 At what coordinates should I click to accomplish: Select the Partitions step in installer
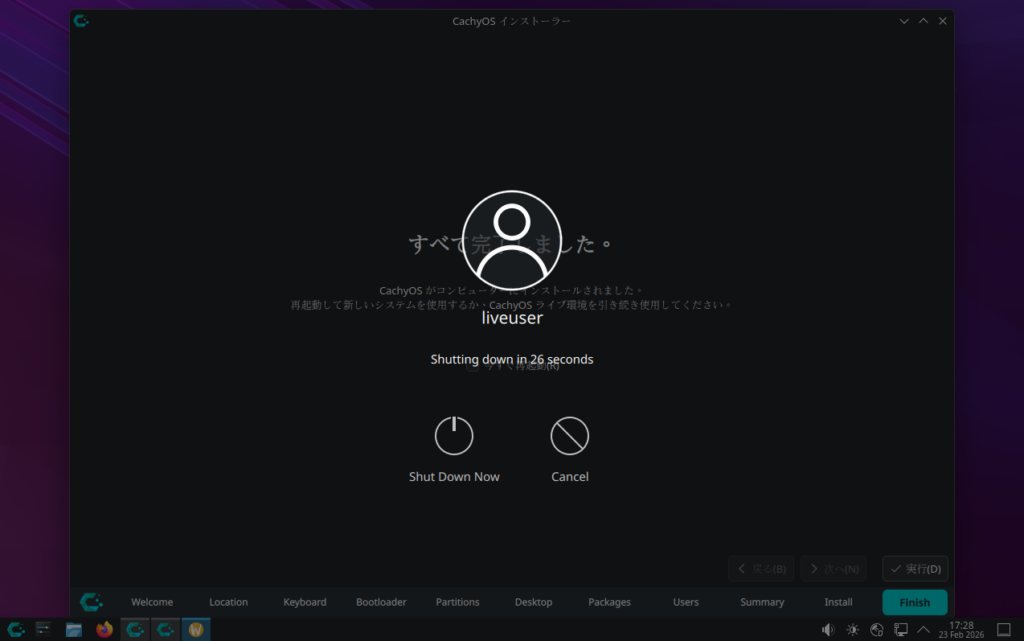click(x=457, y=602)
